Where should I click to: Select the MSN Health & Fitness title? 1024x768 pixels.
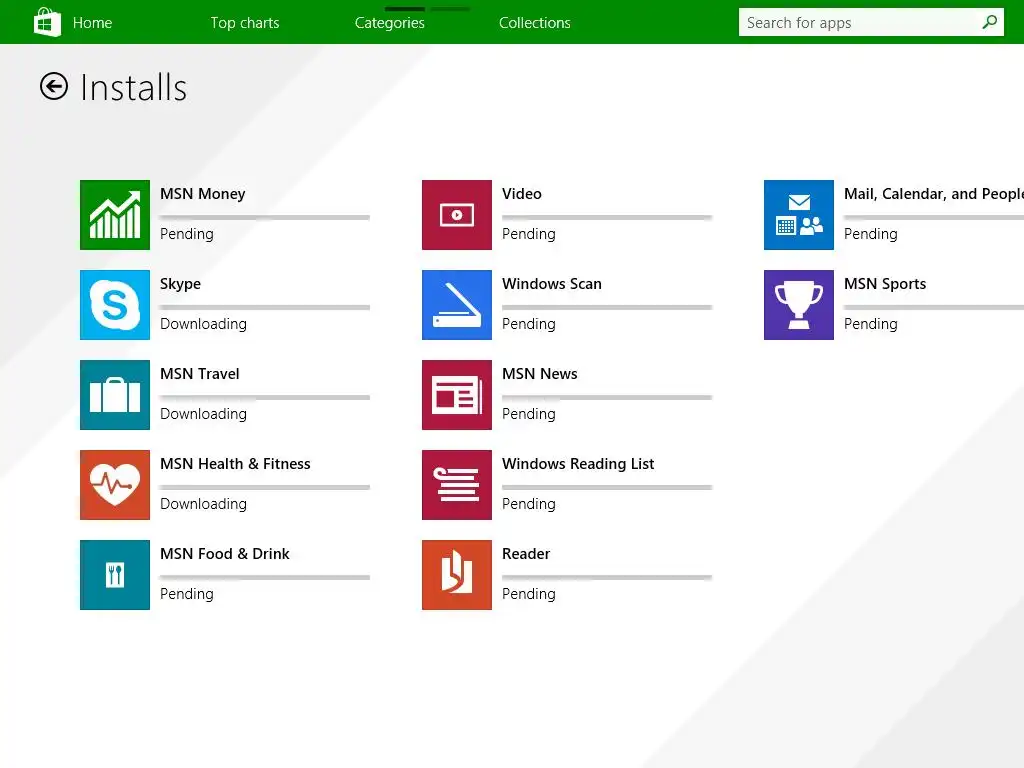[x=235, y=464]
